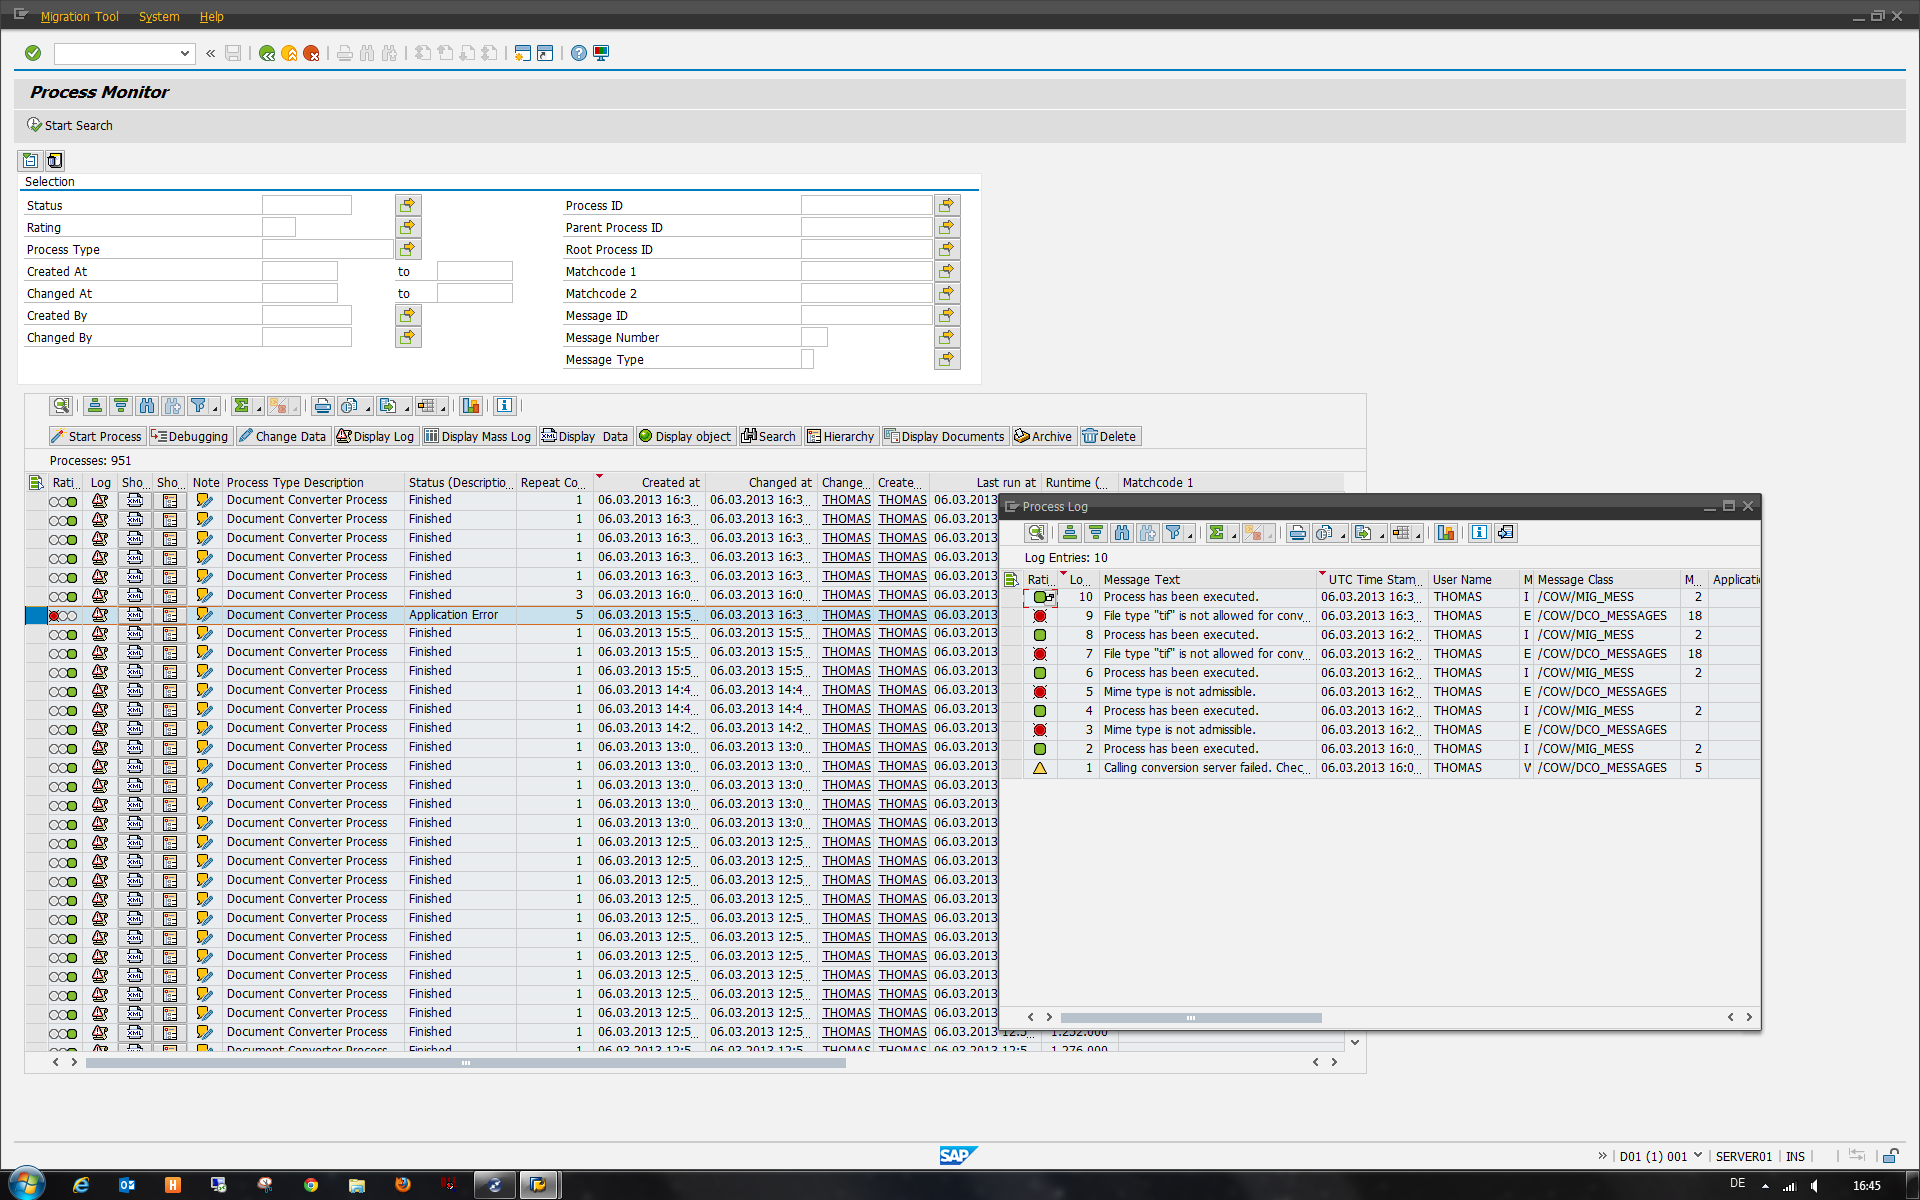Click the Details magnifier icon in process list toolbar
This screenshot has height=1200, width=1920.
61,406
